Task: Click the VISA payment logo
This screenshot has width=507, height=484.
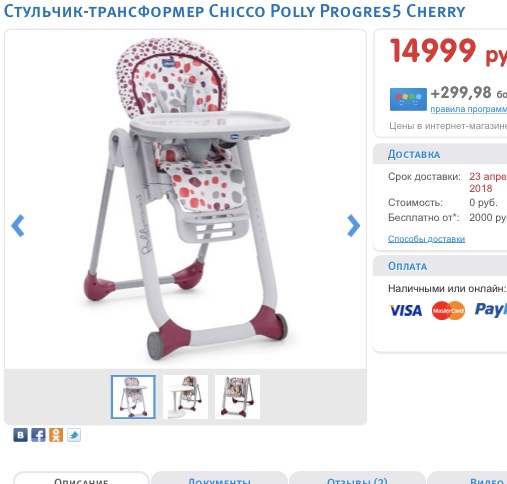Action: pos(406,310)
